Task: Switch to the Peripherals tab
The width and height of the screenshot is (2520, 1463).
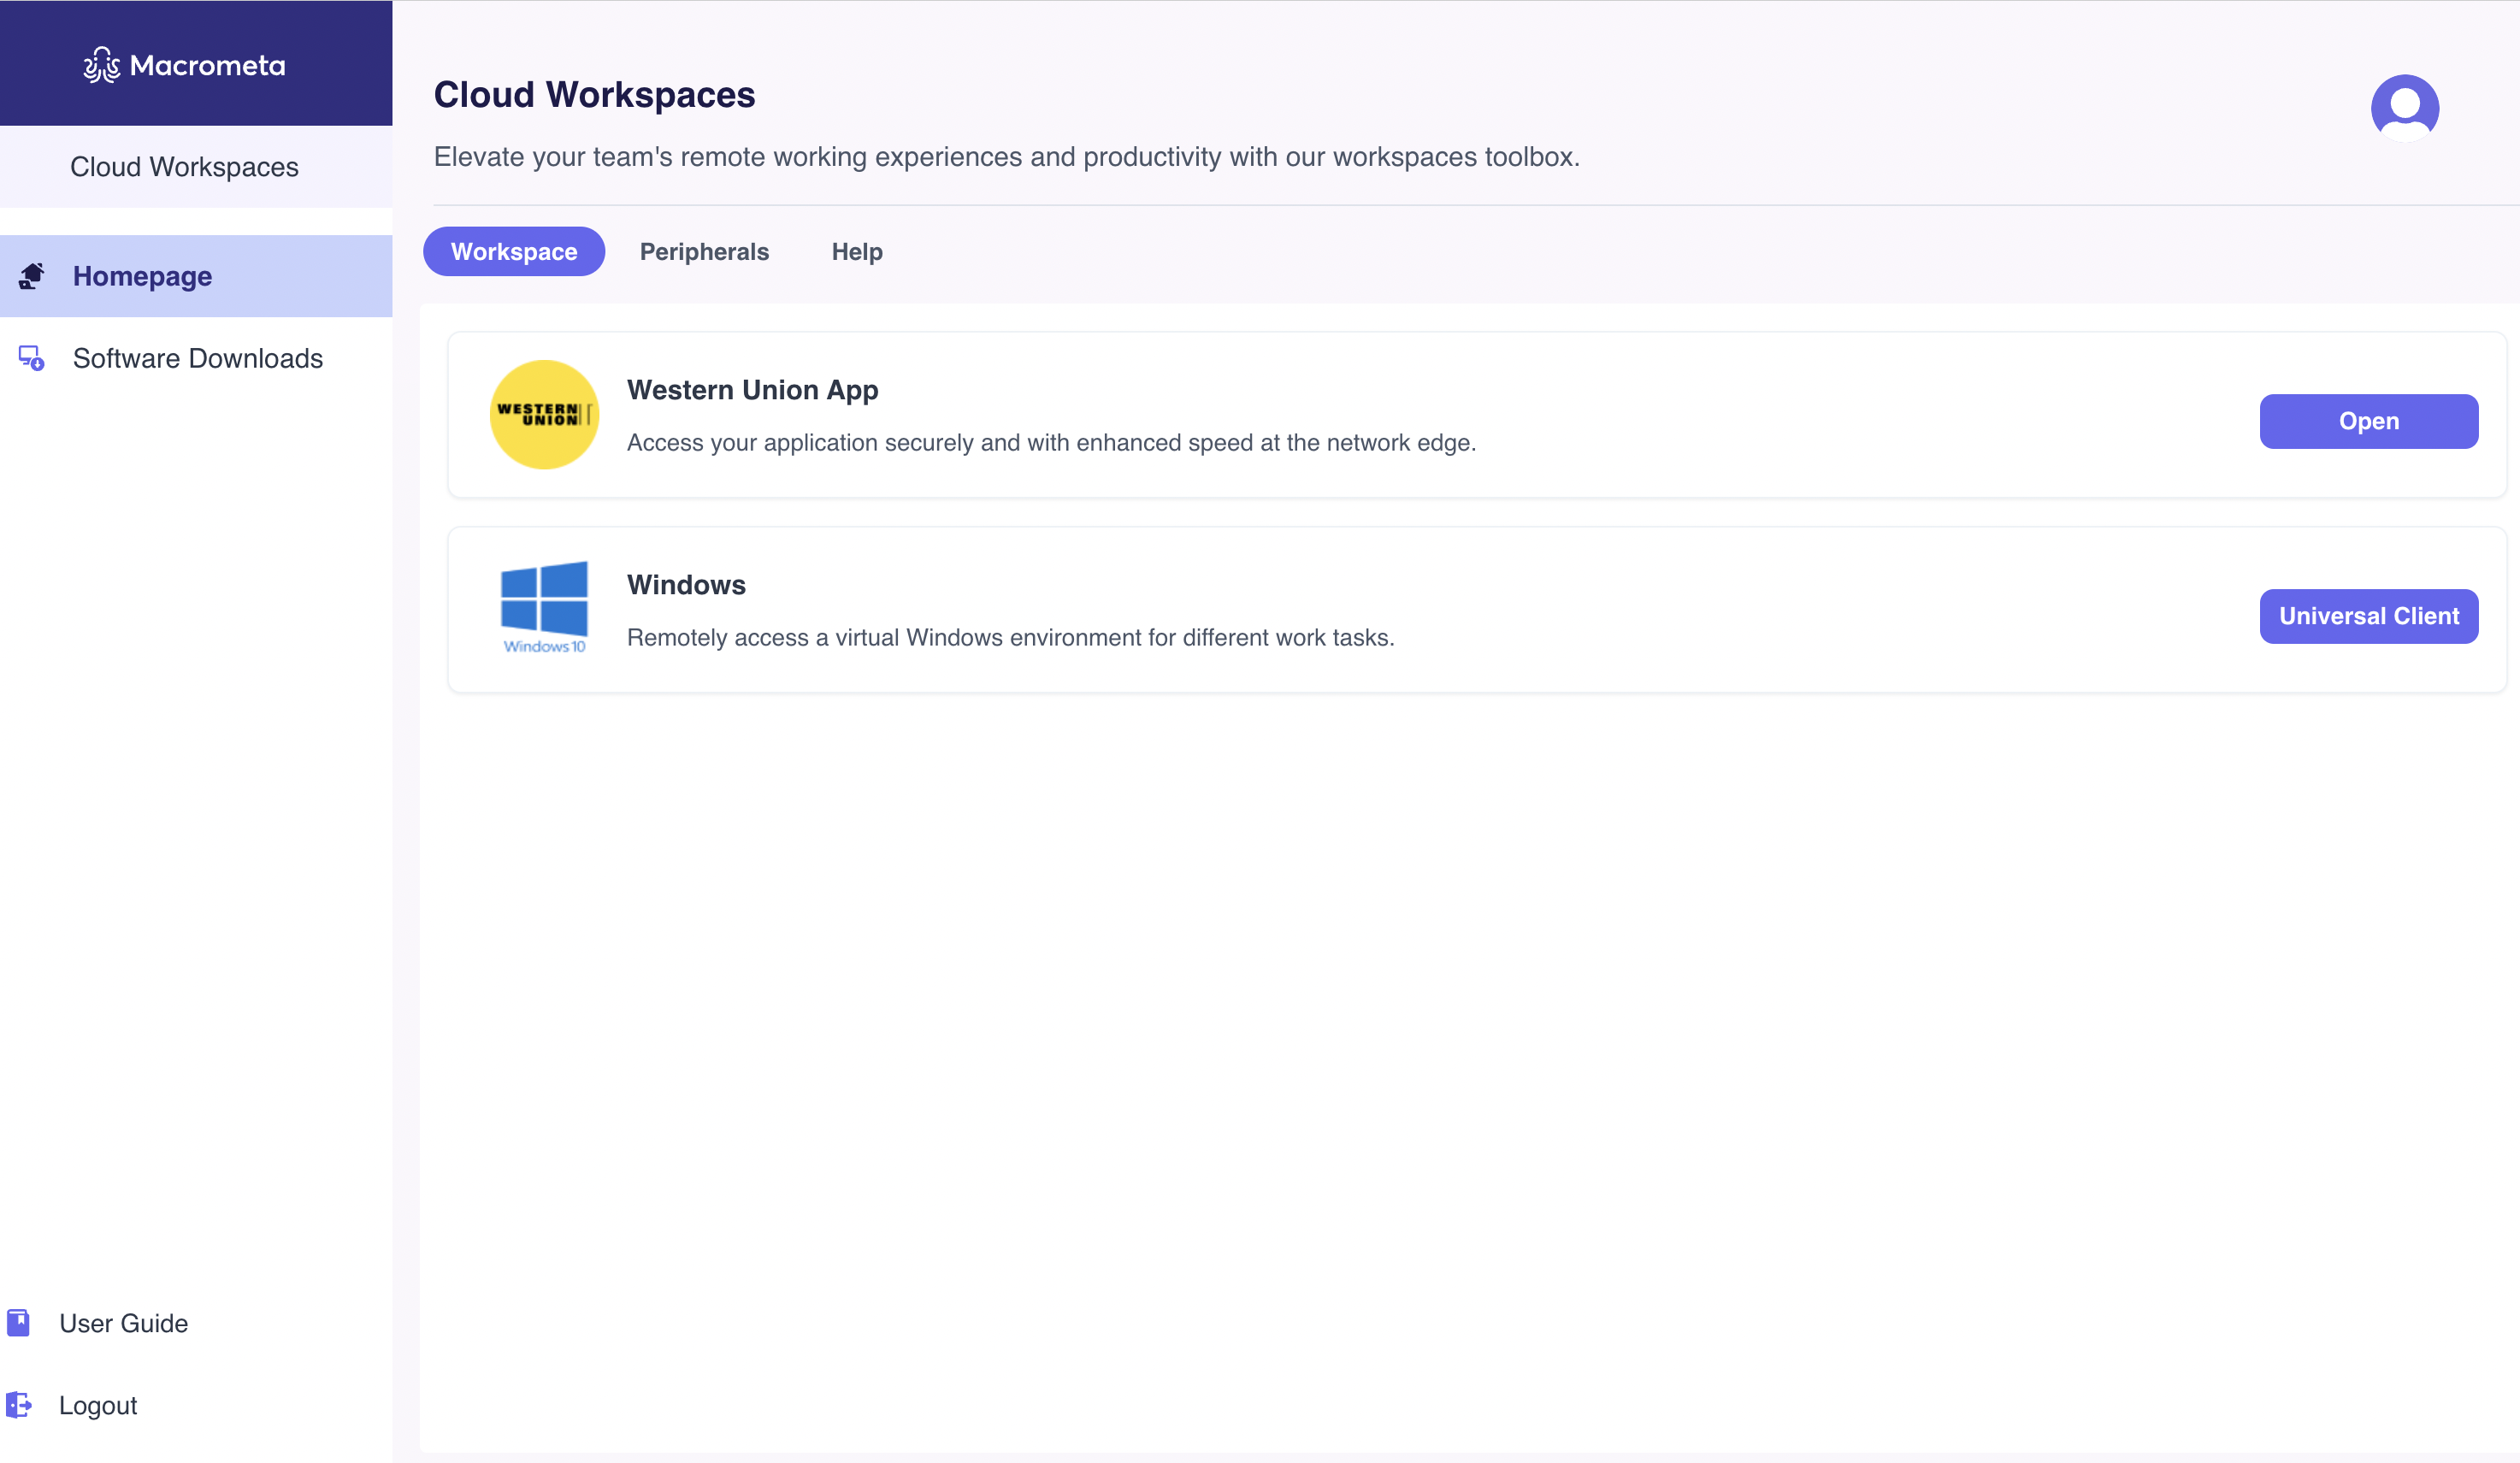Action: pyautogui.click(x=704, y=251)
